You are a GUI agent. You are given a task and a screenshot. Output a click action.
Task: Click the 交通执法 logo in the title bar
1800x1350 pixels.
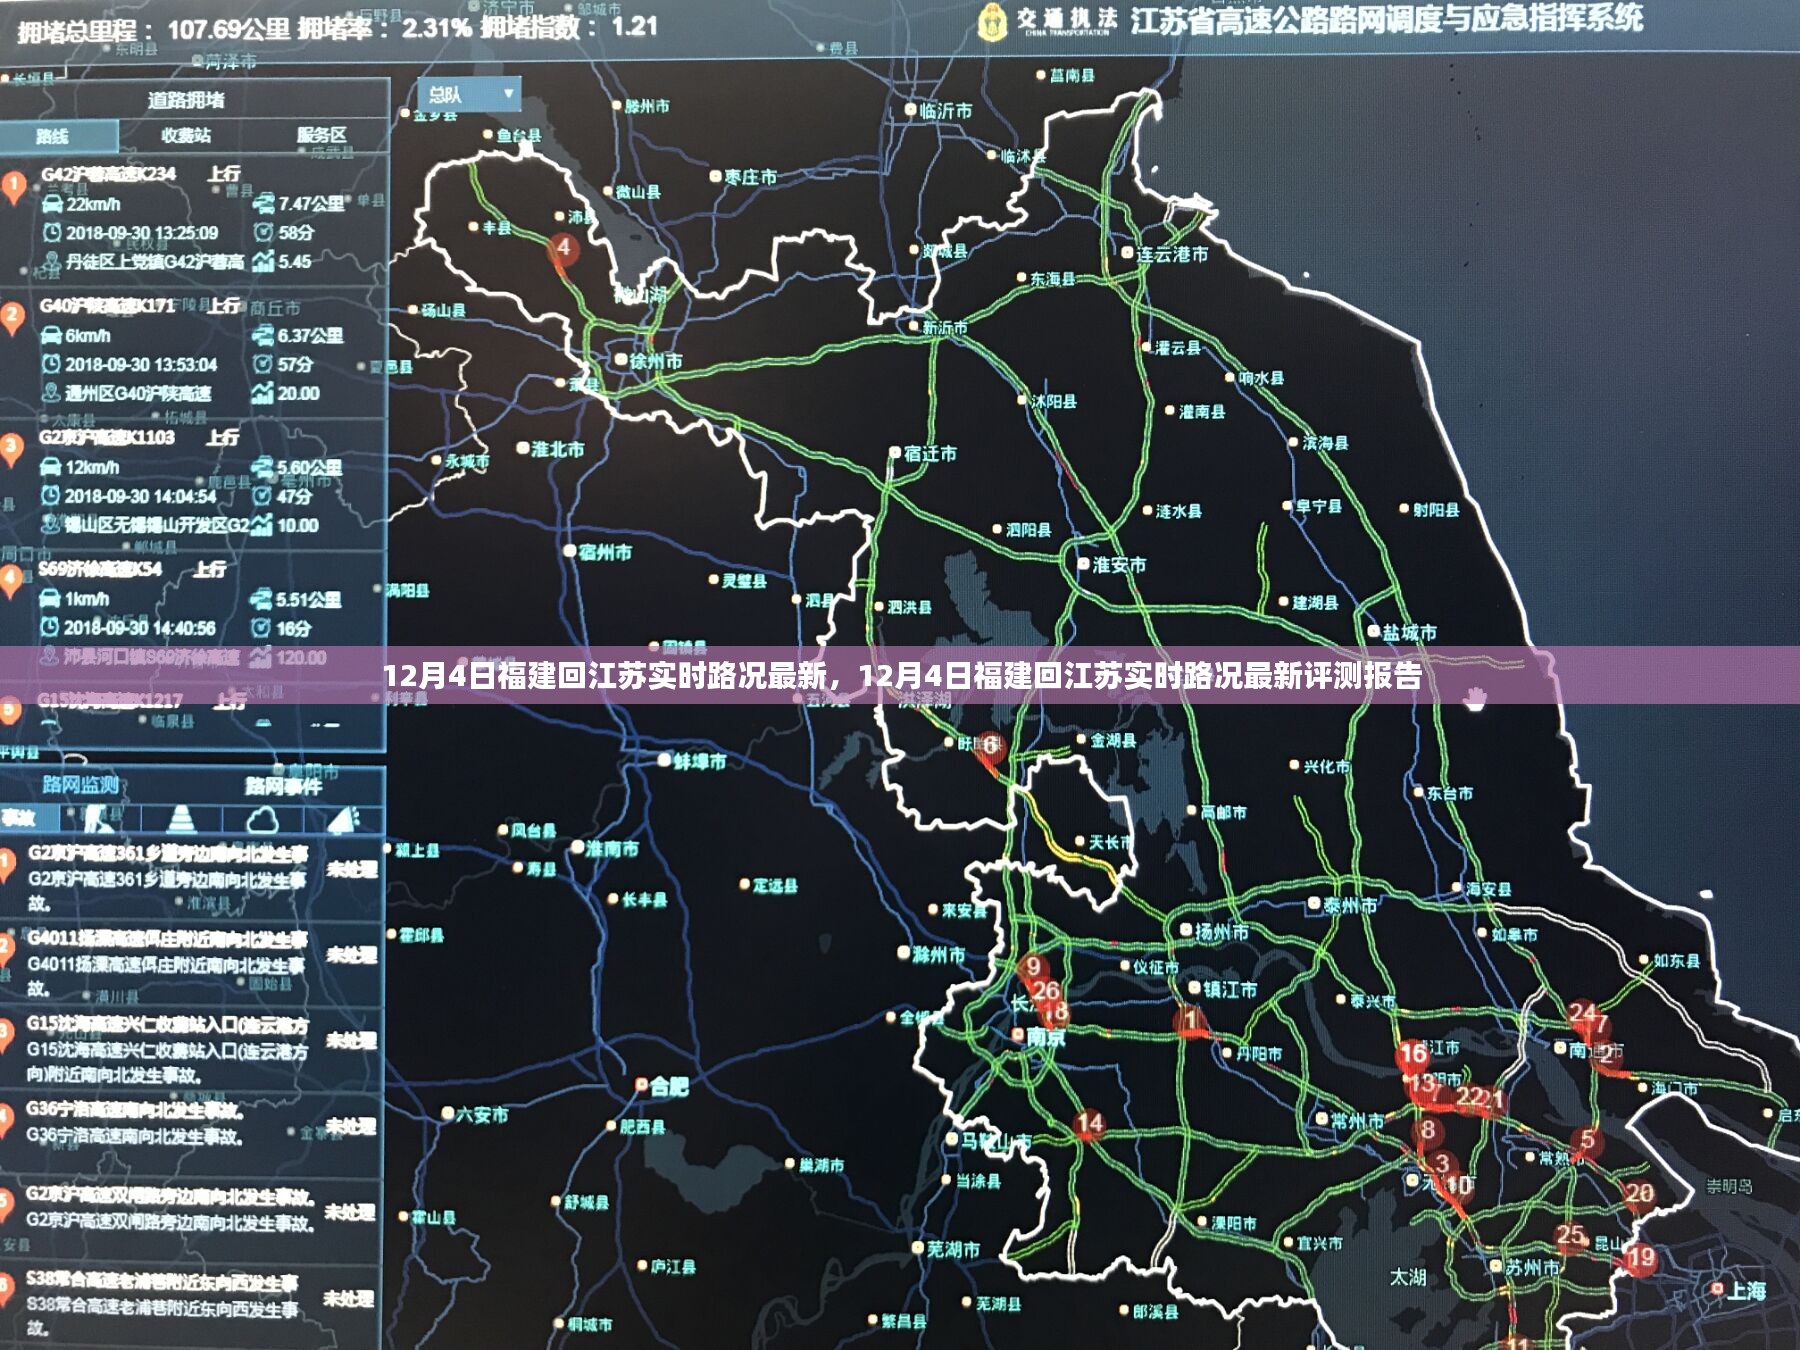point(1049,21)
